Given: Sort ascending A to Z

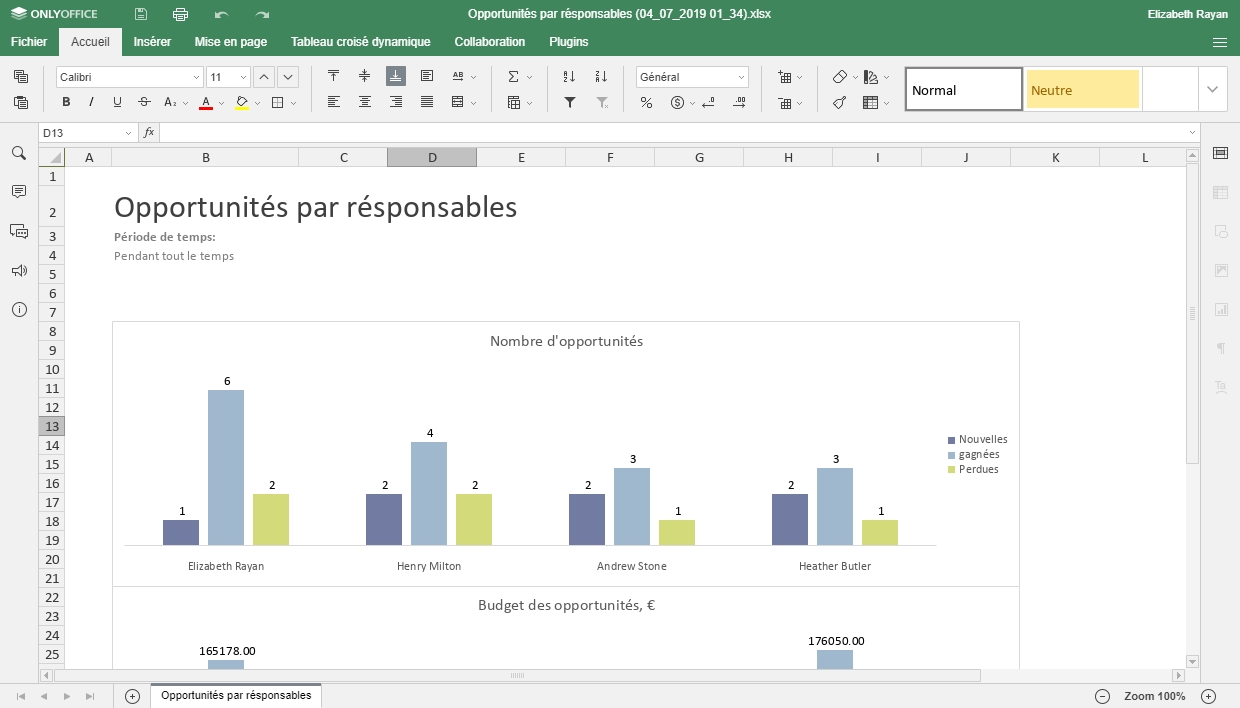Looking at the screenshot, I should pos(569,77).
